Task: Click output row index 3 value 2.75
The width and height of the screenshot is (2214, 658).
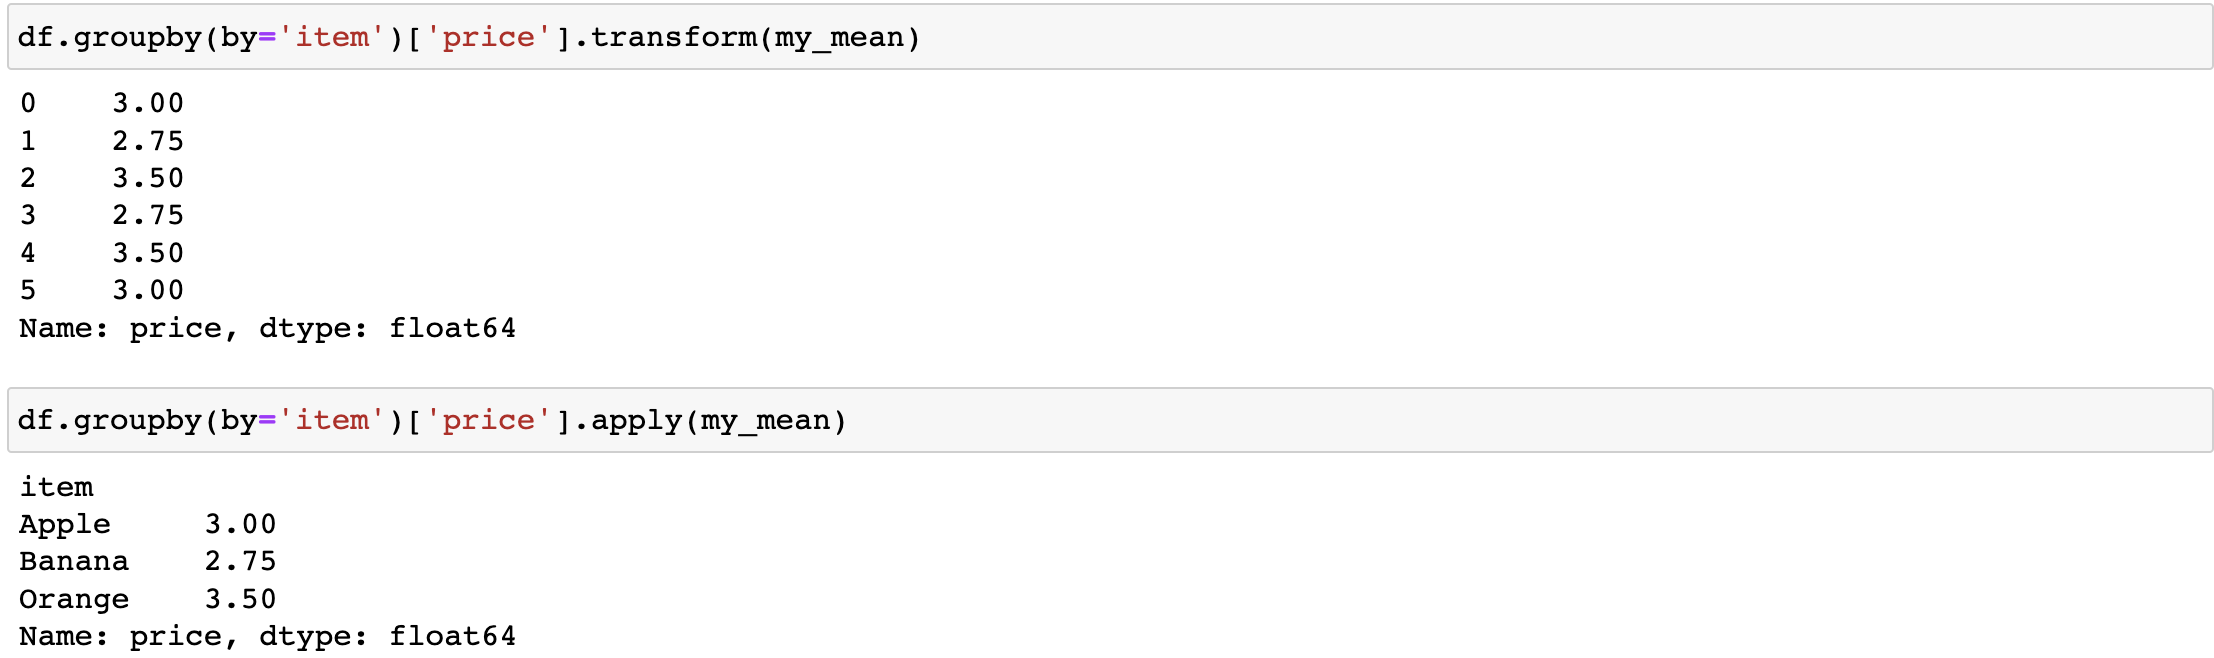Action: pyautogui.click(x=148, y=216)
